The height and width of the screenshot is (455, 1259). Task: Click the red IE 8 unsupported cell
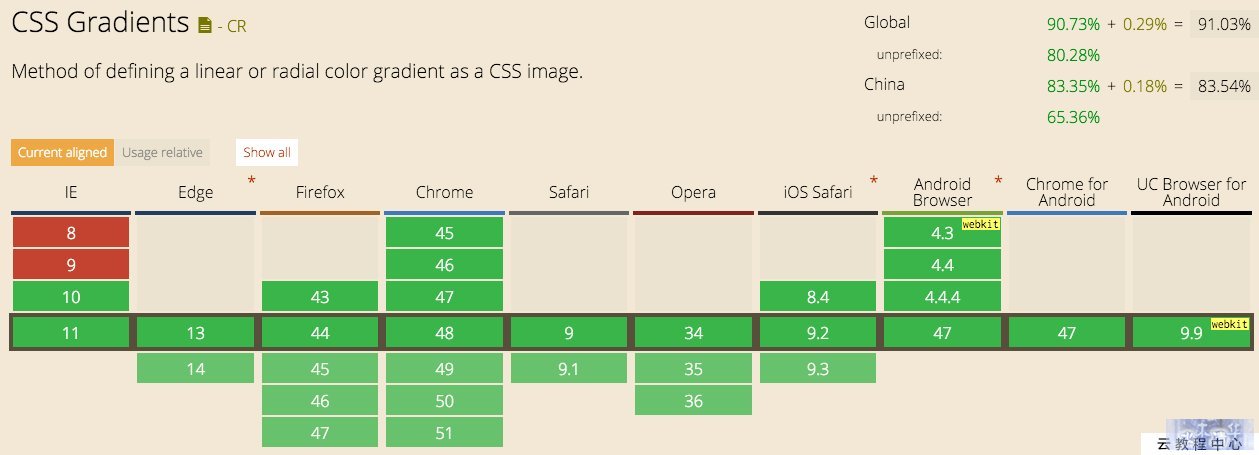click(70, 233)
